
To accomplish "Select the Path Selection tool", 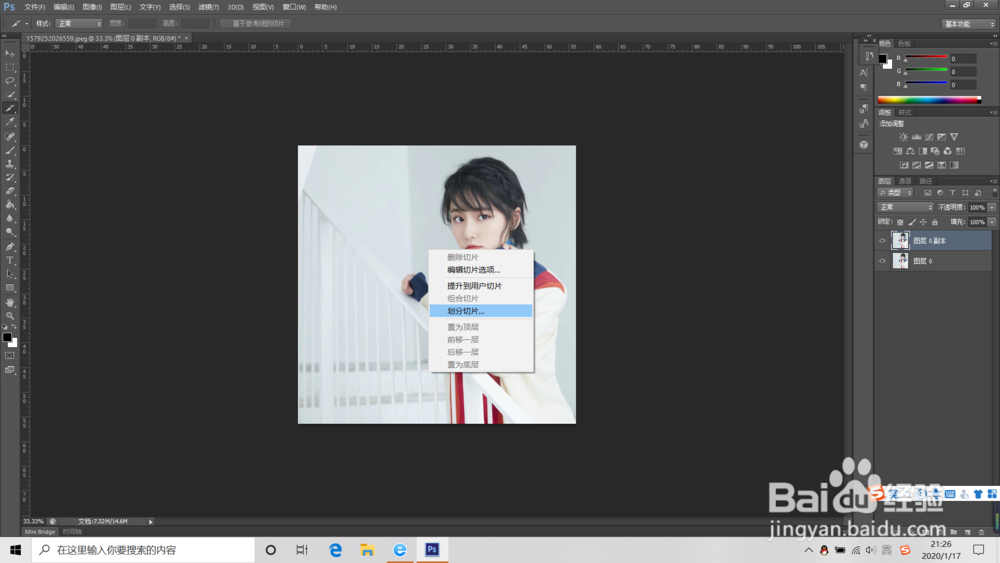I will click(10, 274).
